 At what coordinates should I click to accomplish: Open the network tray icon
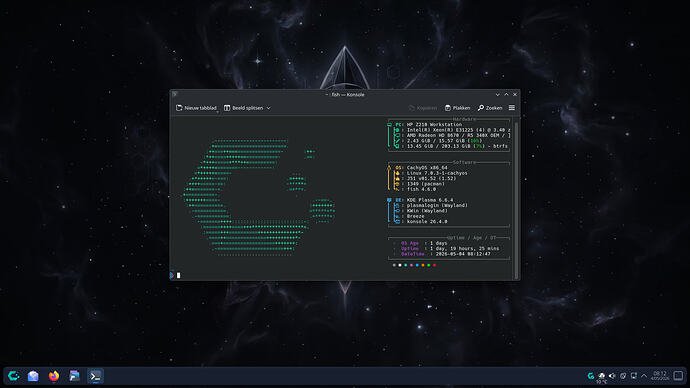pos(634,376)
